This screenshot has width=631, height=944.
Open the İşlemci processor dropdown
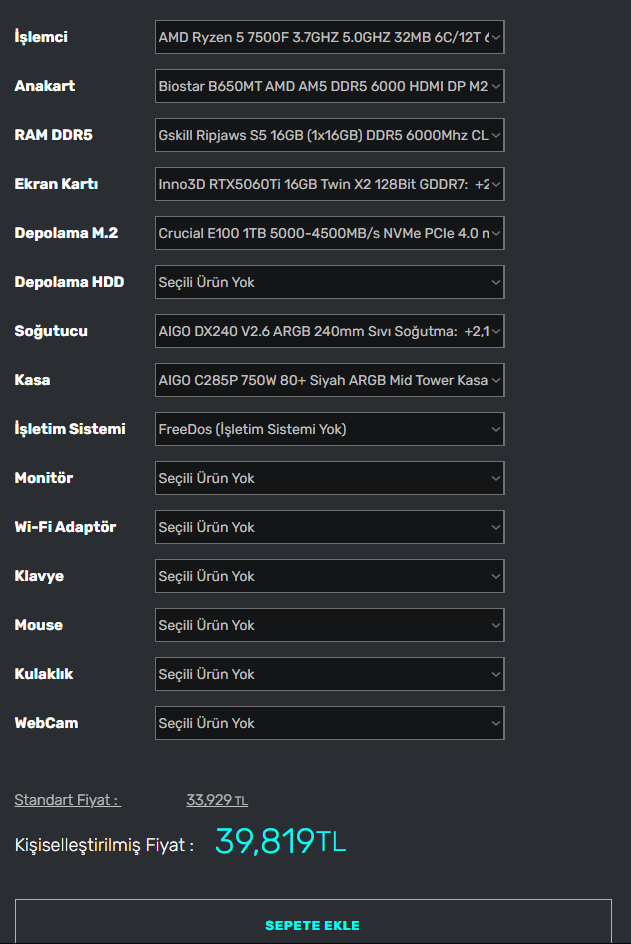point(329,38)
